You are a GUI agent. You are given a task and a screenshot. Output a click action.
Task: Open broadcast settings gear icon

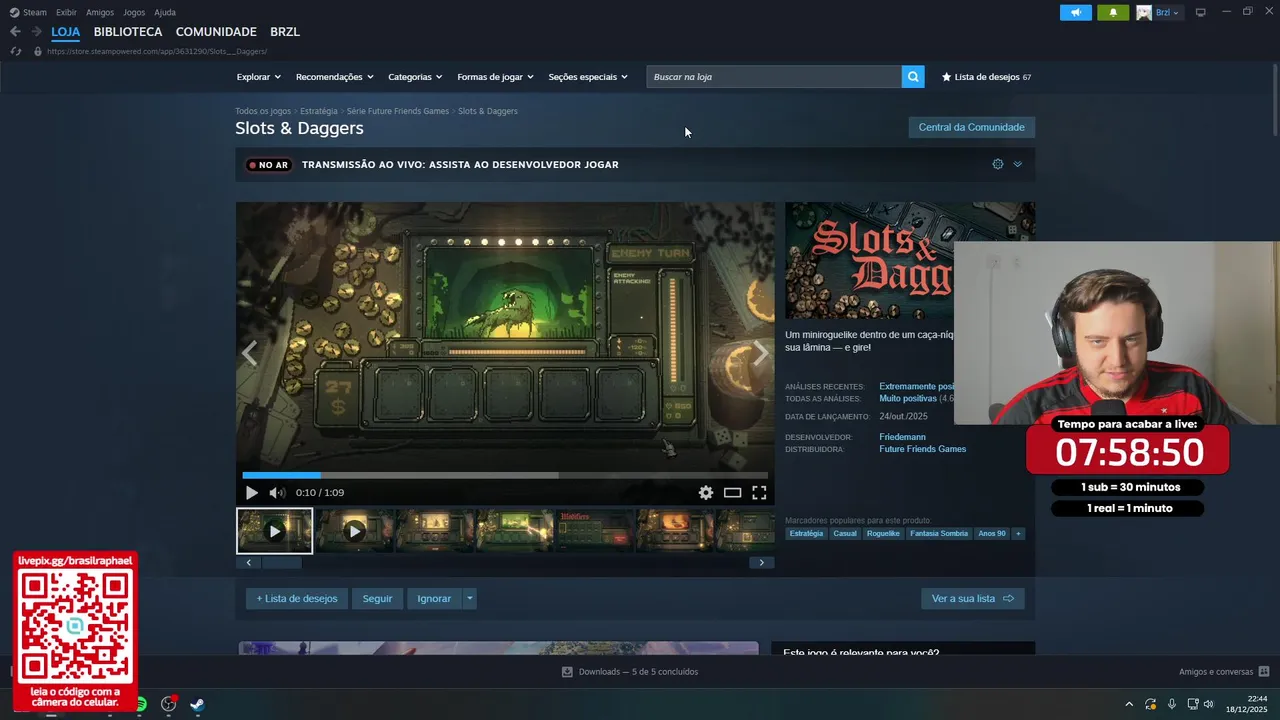[x=997, y=164]
